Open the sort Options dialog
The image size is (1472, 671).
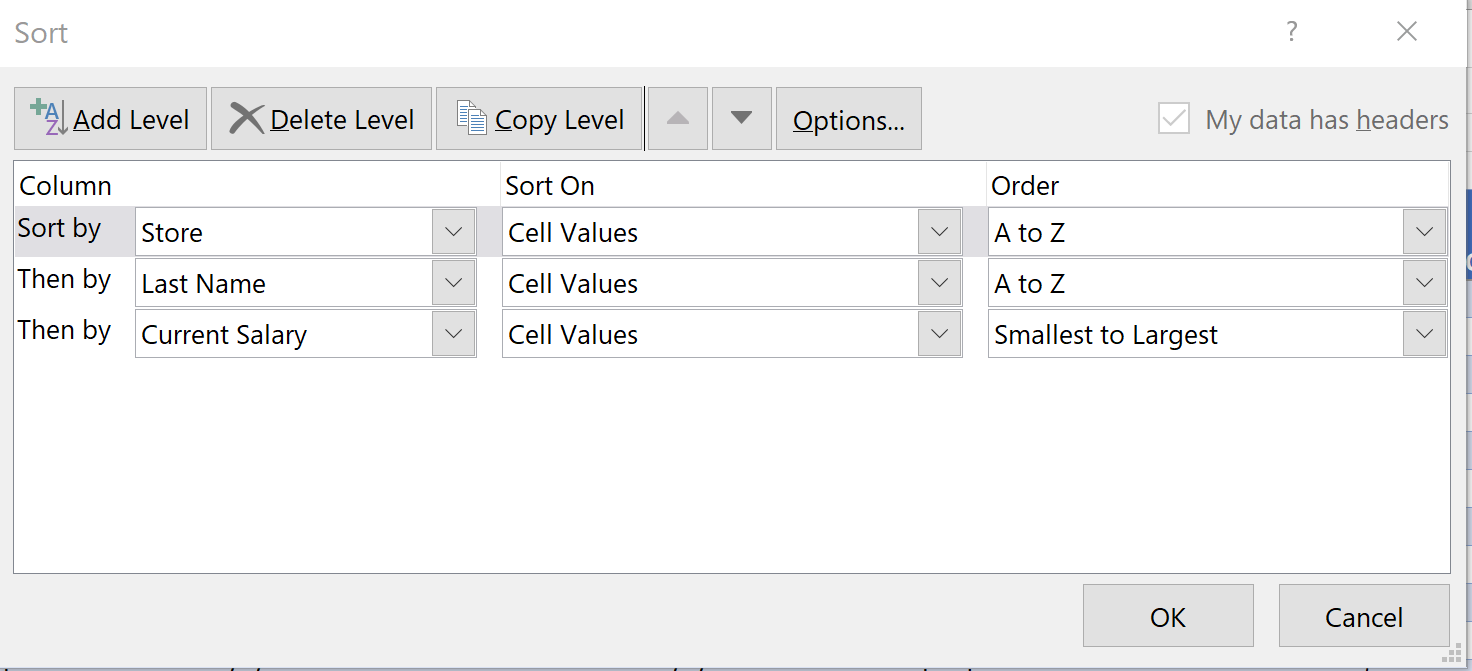point(848,119)
